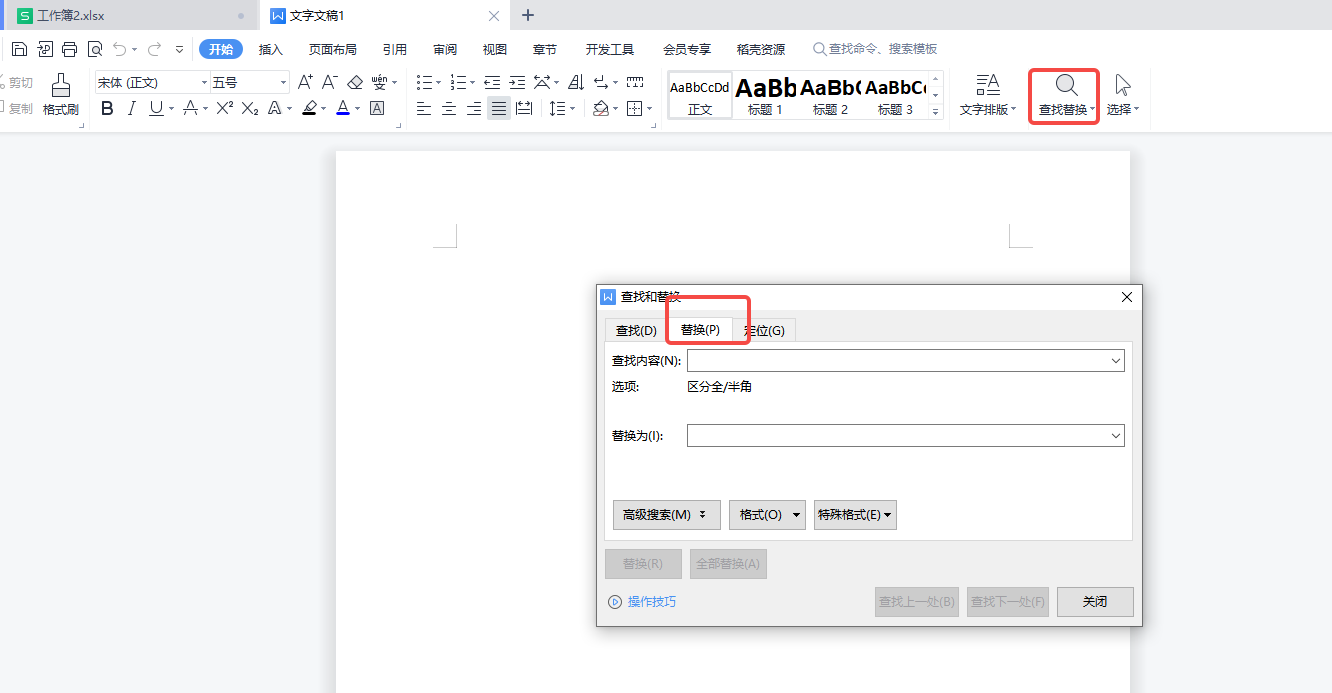Toggle justified paragraph alignment
Screen dimensions: 1332x693
[498, 109]
